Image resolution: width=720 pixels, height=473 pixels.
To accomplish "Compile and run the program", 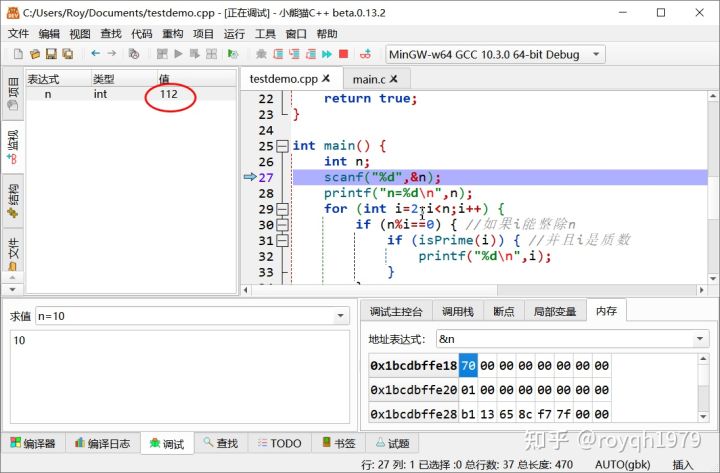I will coord(195,54).
